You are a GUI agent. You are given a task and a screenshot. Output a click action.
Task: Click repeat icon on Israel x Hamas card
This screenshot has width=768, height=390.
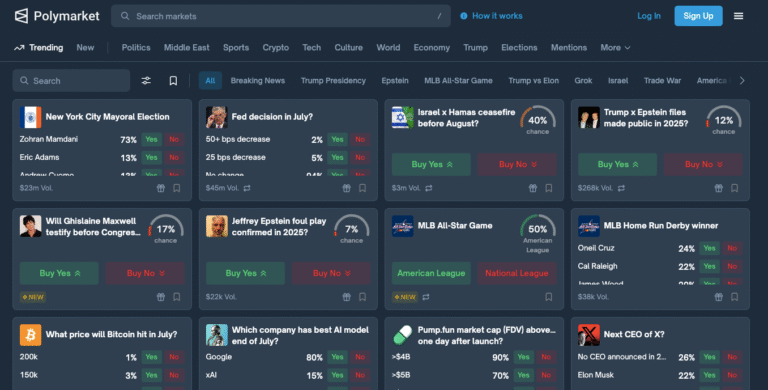click(x=429, y=188)
